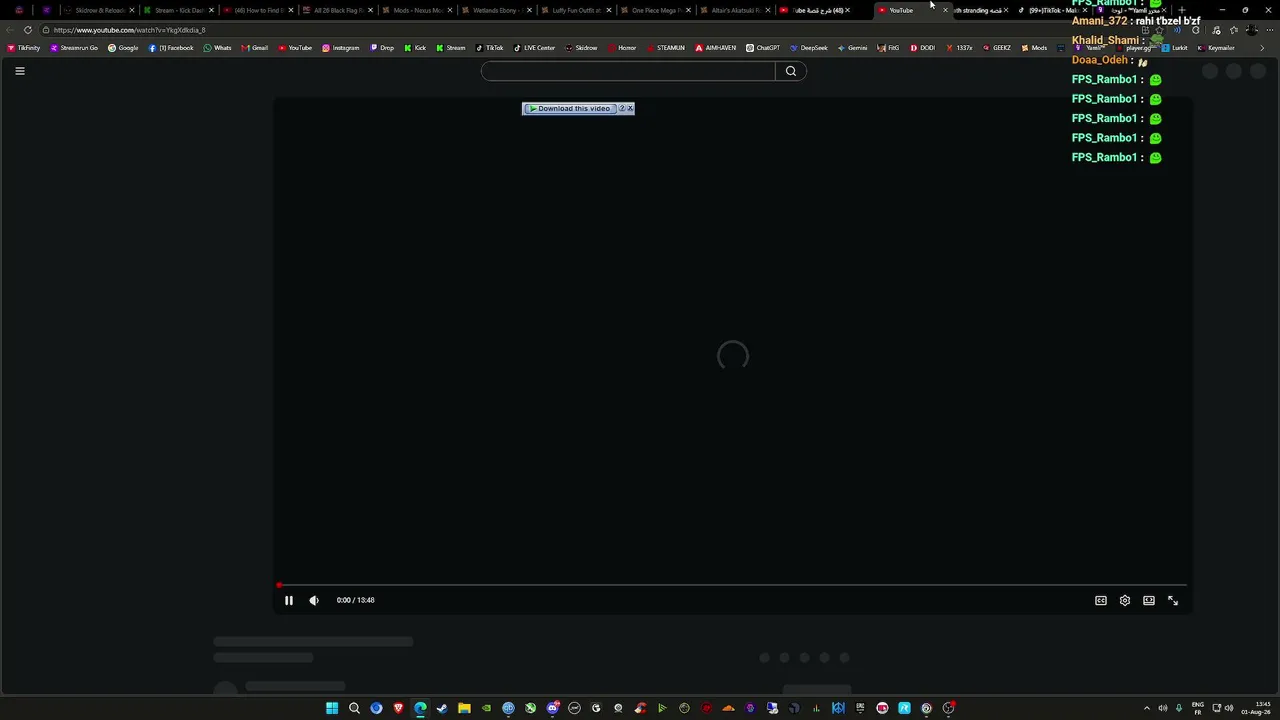Open the Windows Start menu
Screen dimensions: 1280x720
(x=332, y=708)
